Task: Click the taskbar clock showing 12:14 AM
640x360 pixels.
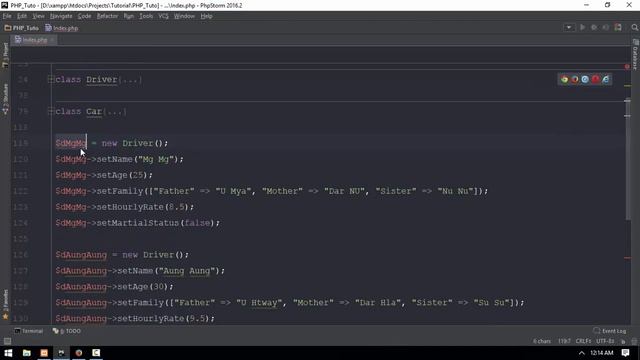Action: [602, 353]
